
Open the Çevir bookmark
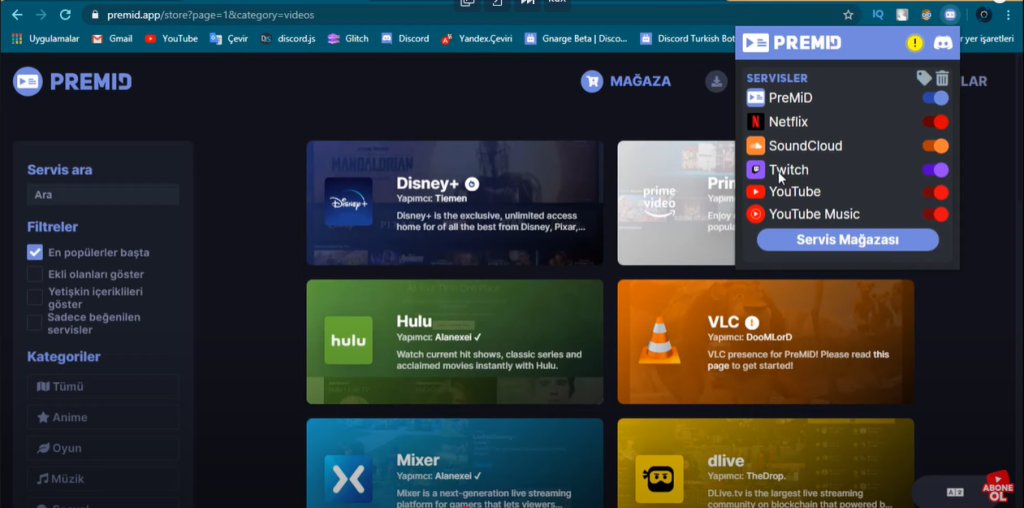tap(229, 39)
